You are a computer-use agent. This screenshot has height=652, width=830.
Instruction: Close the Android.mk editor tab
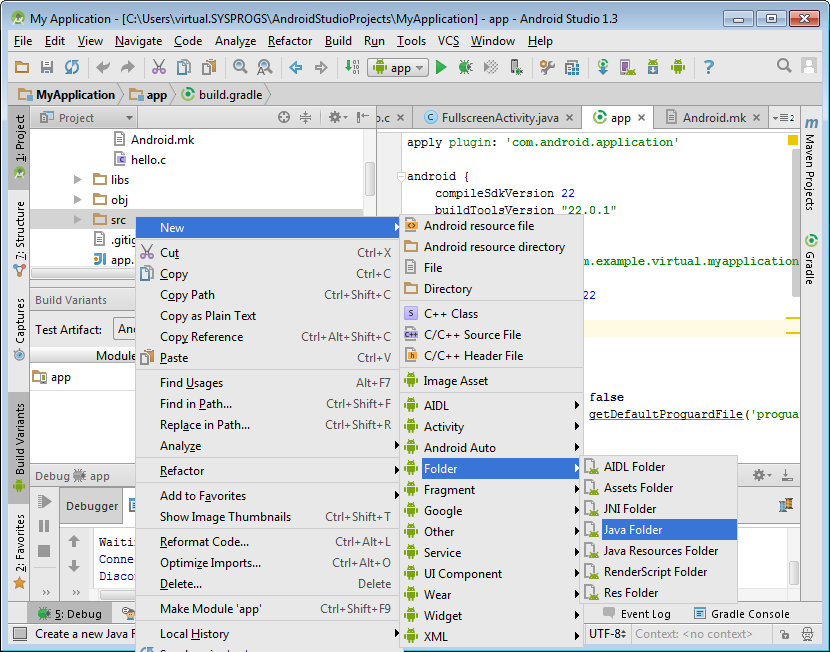click(756, 117)
